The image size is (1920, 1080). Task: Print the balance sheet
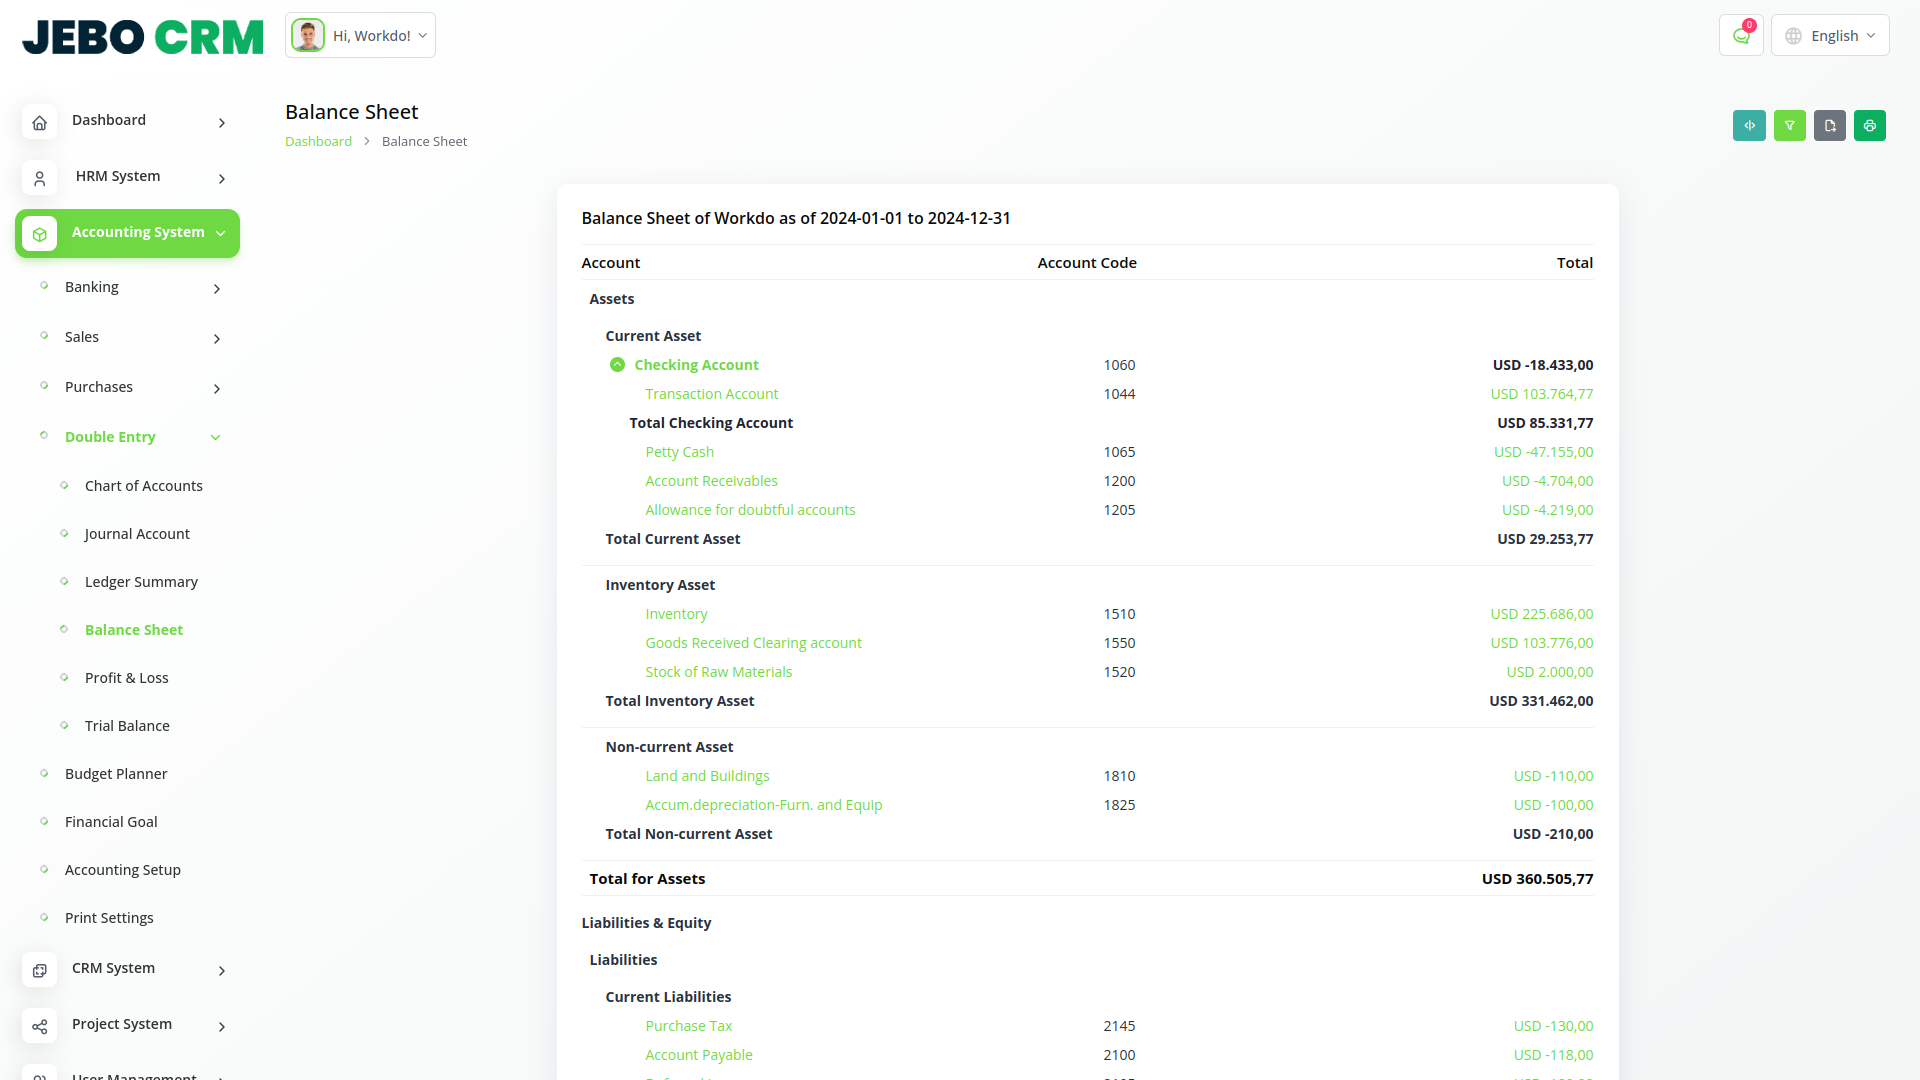pos(1869,126)
